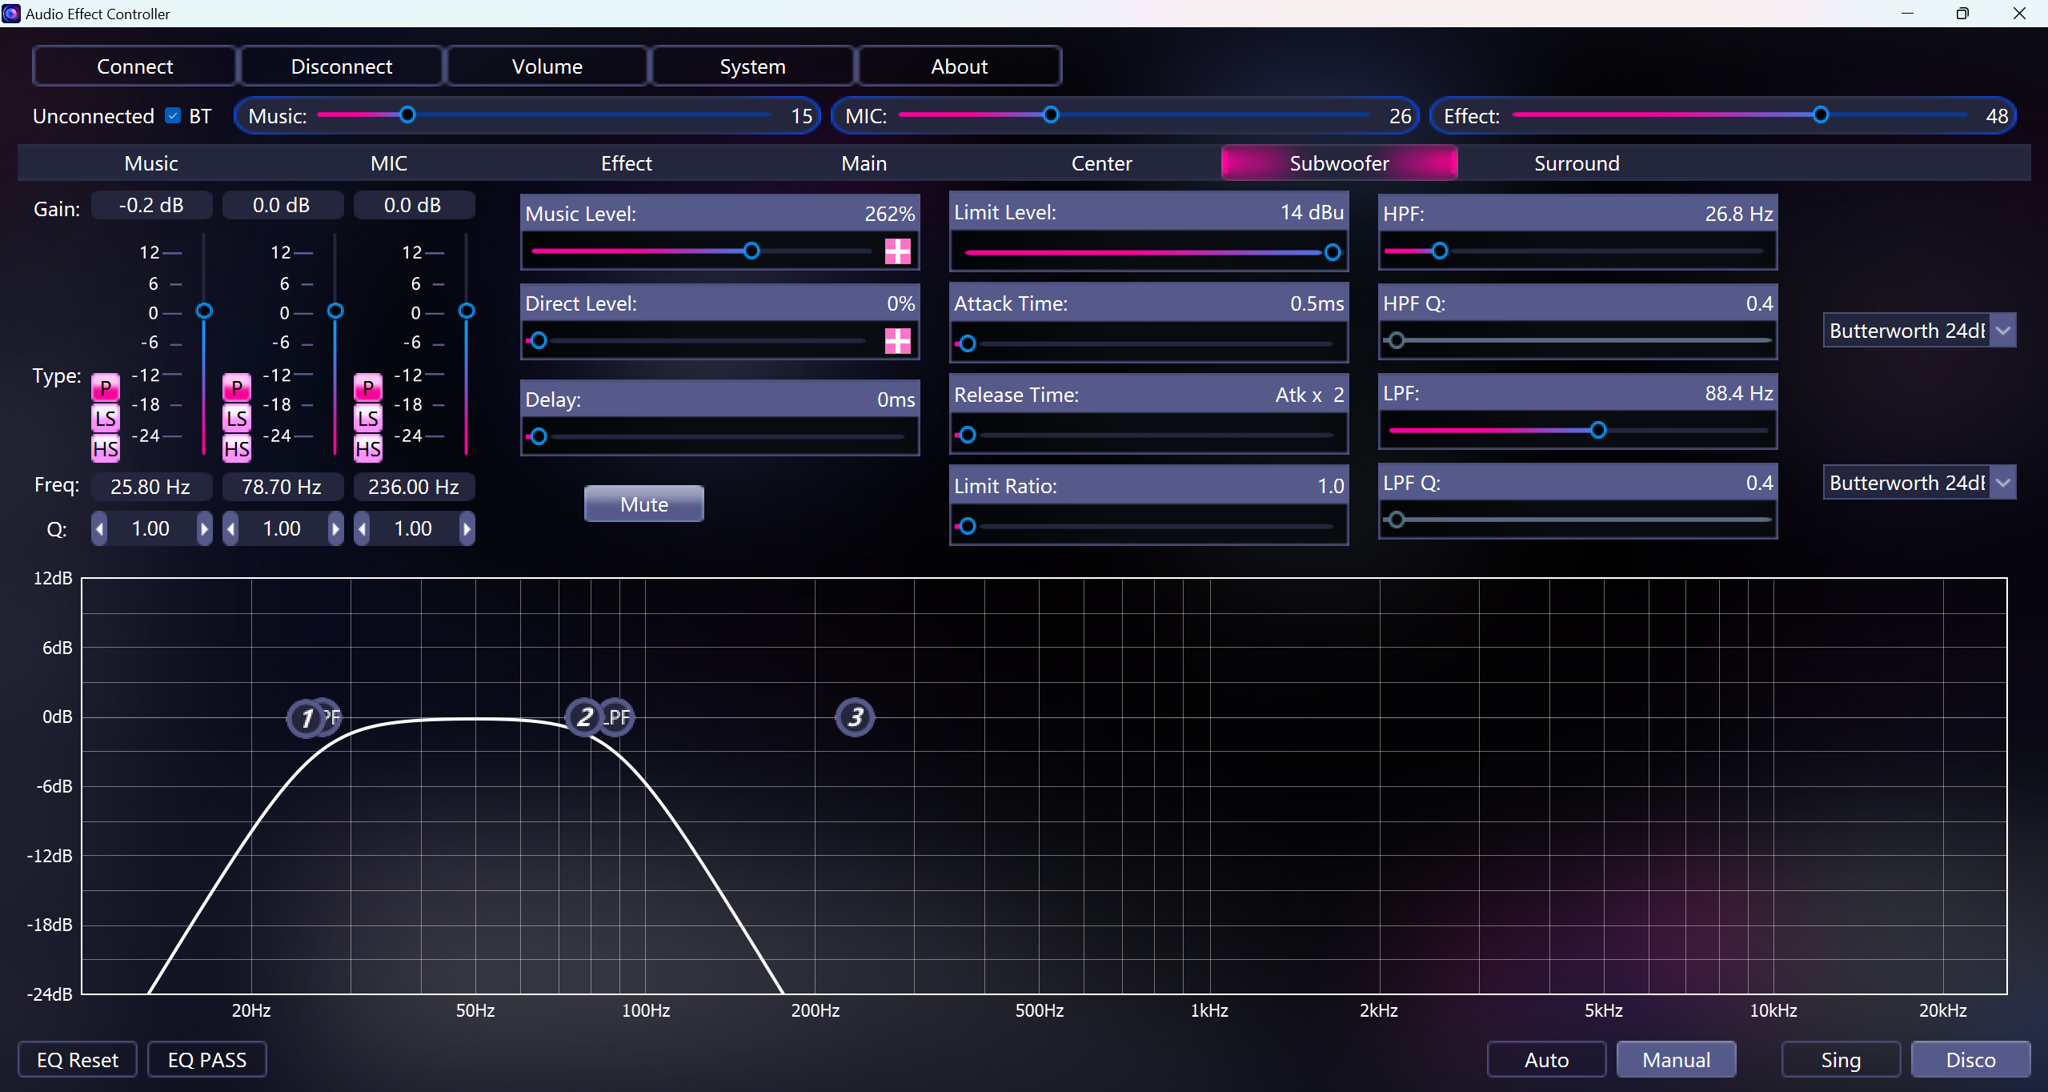Open the About dialog
The height and width of the screenshot is (1092, 2048).
coord(959,66)
